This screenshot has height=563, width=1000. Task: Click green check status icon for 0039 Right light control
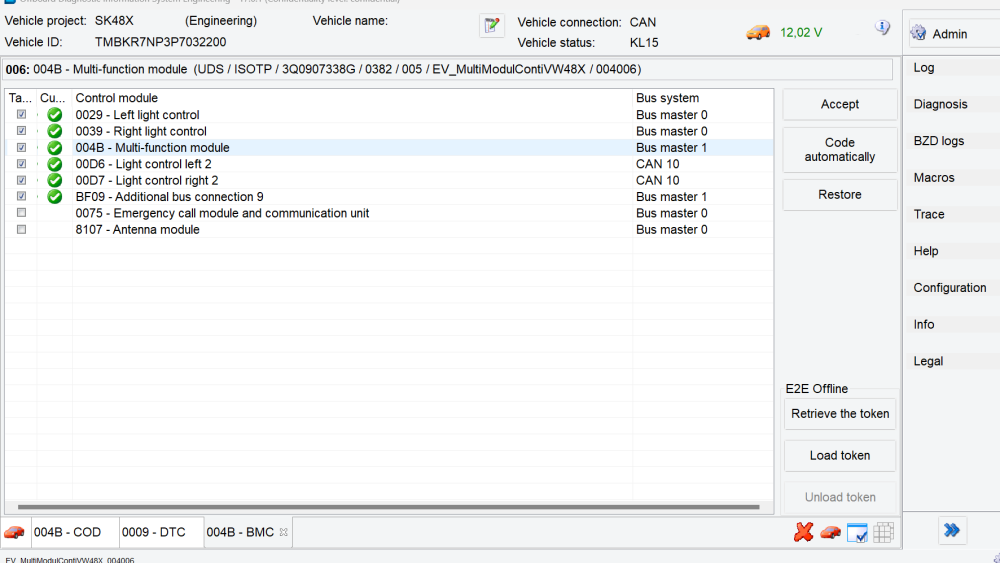(x=55, y=131)
